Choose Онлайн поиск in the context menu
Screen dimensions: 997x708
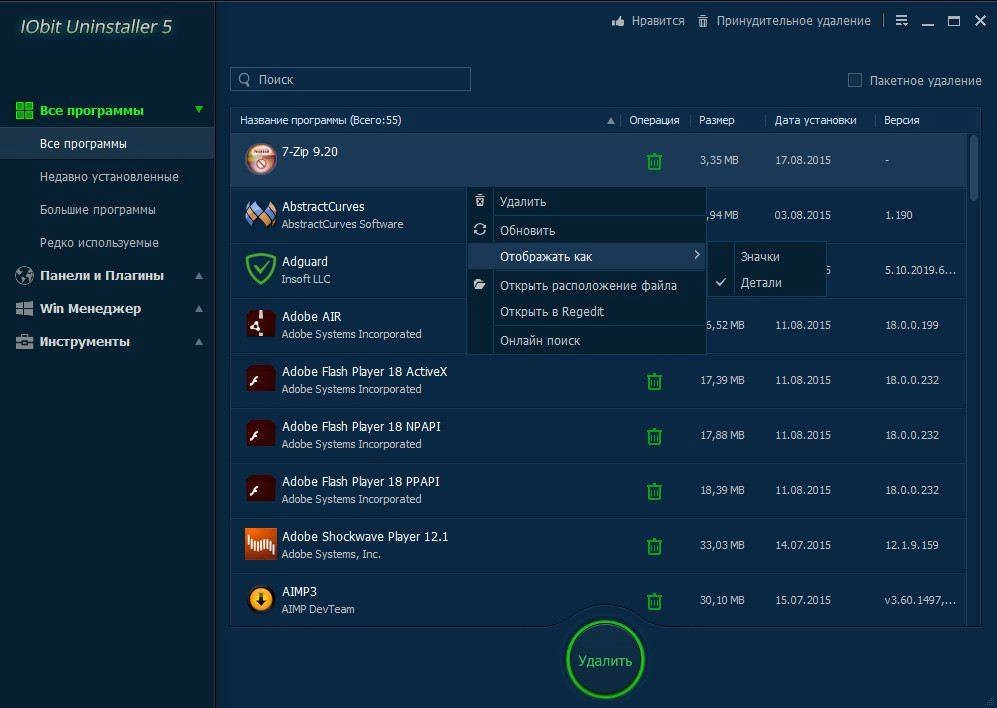(x=586, y=340)
